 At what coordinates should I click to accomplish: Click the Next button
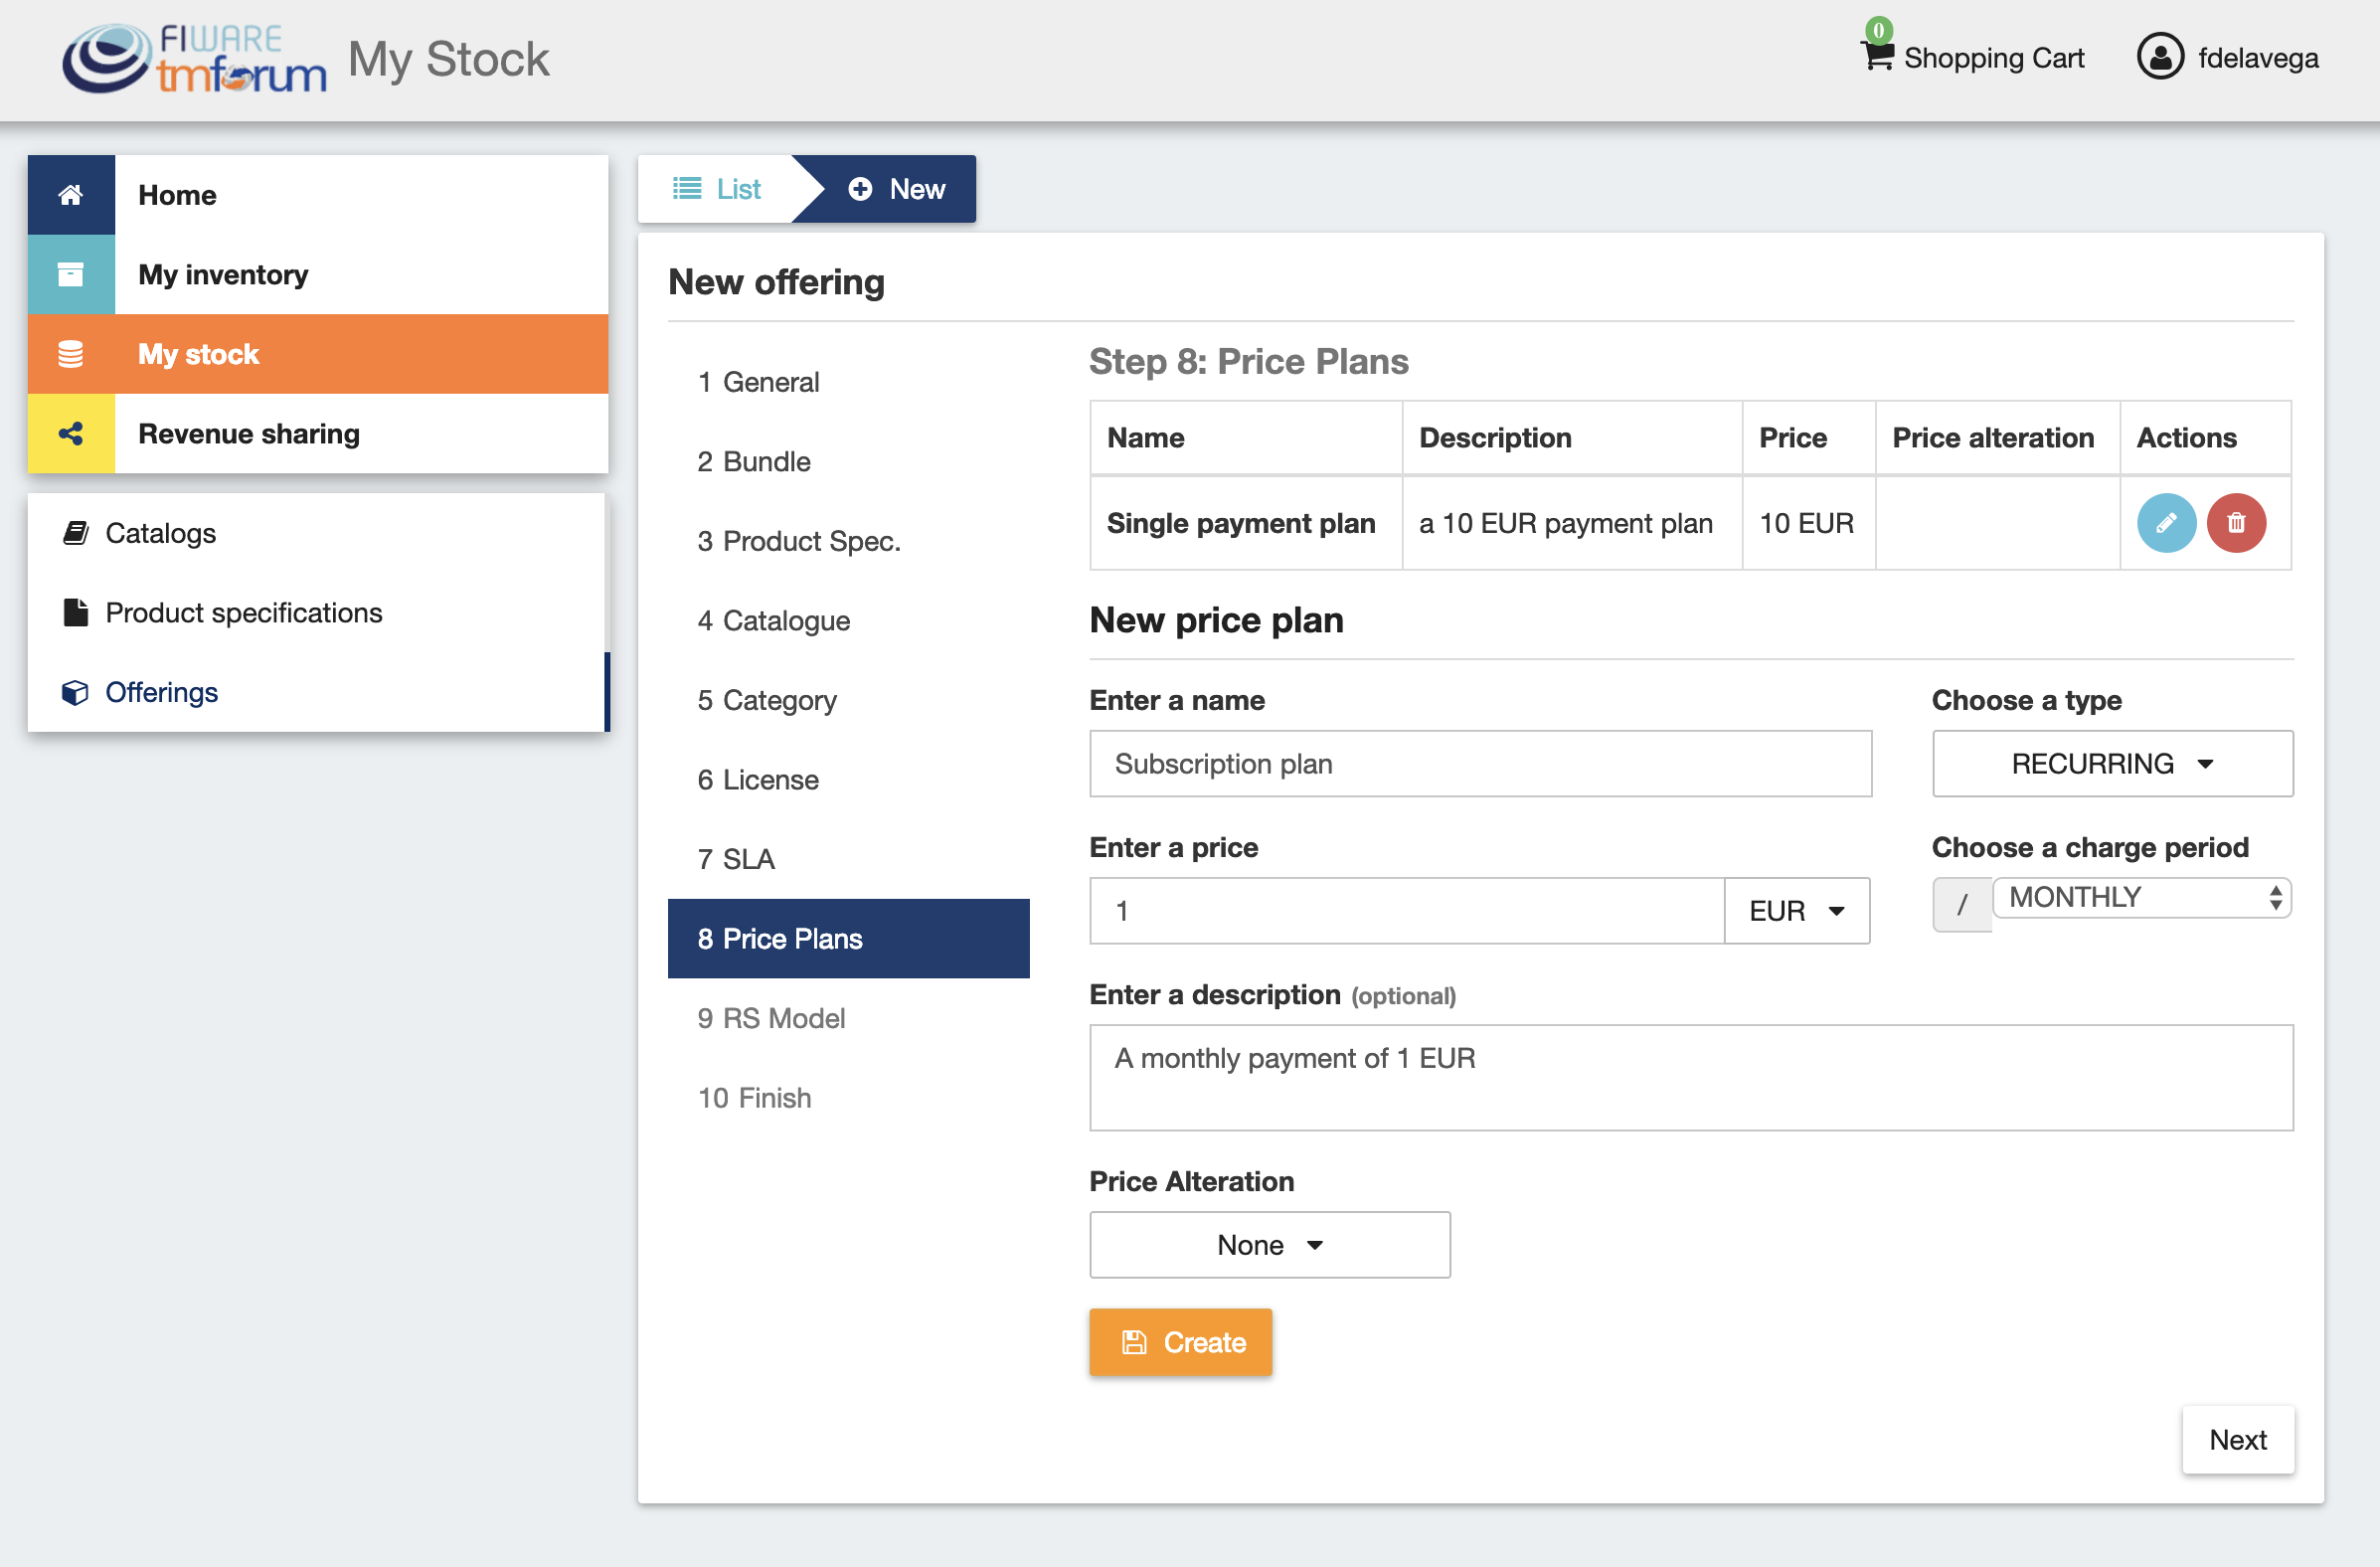coord(2237,1440)
